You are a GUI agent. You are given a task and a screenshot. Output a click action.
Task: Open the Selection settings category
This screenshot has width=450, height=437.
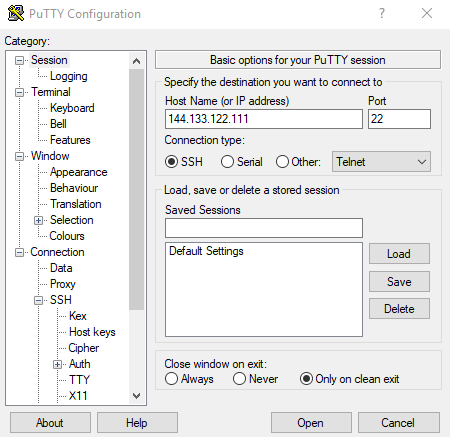tap(72, 220)
